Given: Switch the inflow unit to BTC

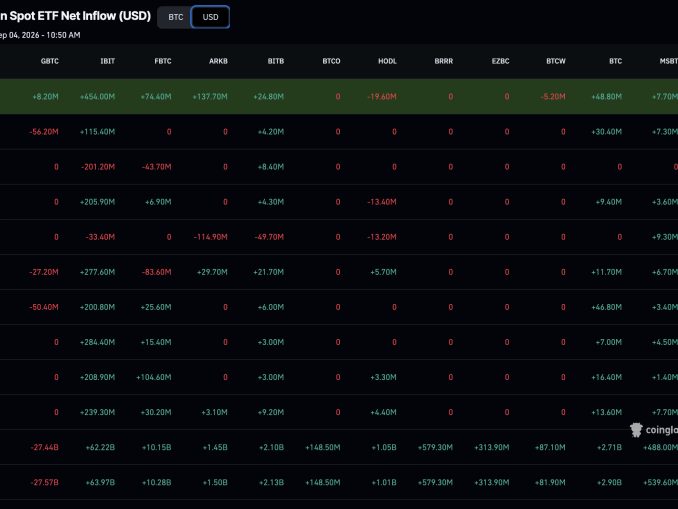Looking at the screenshot, I should pyautogui.click(x=175, y=17).
